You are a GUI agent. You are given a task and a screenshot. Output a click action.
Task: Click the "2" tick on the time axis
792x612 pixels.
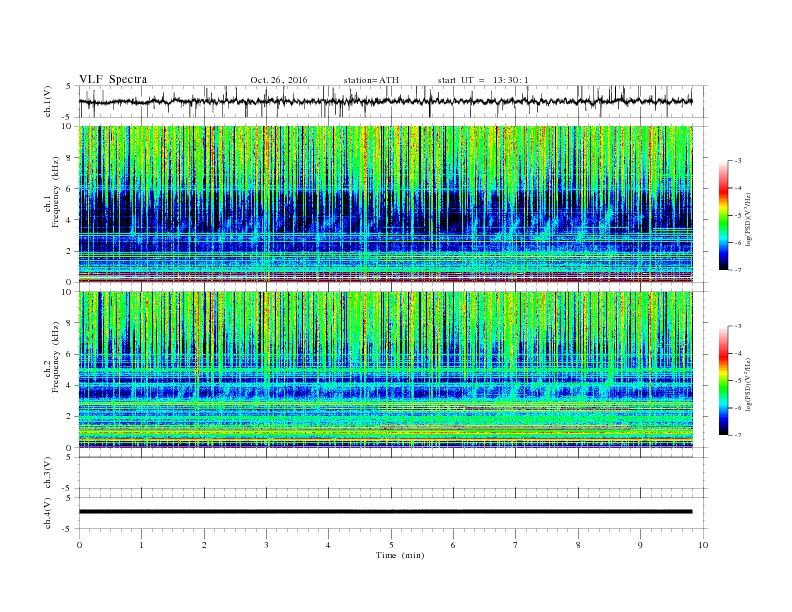(204, 545)
